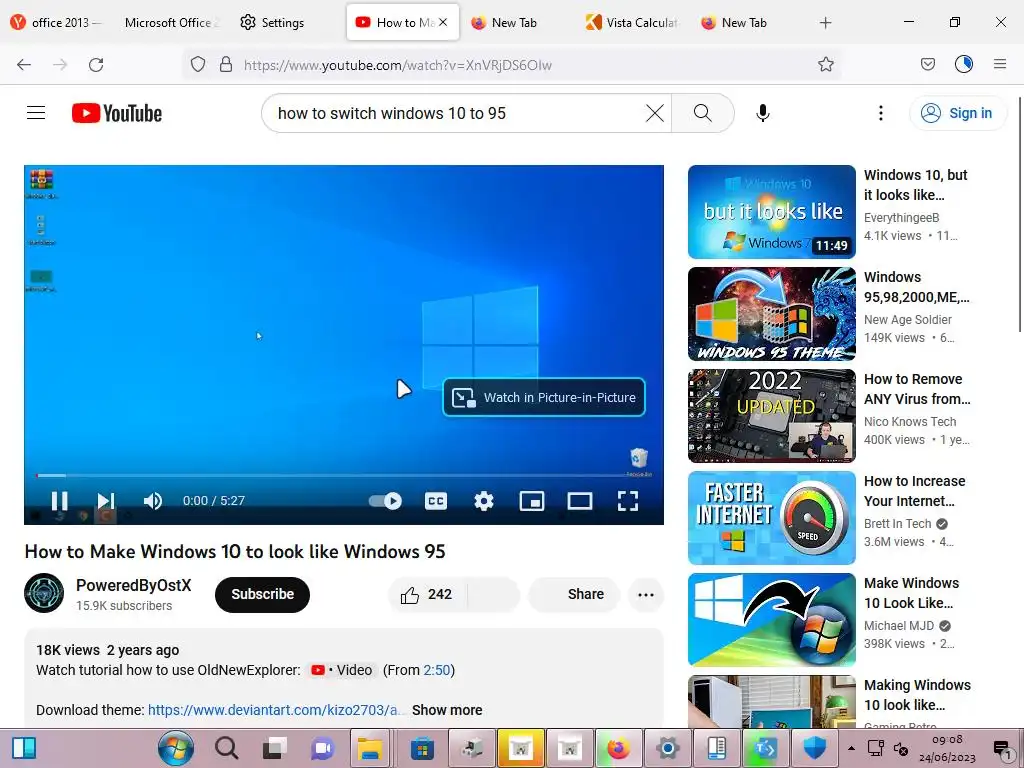
Task: Bookmark this page with star
Action: click(x=825, y=64)
